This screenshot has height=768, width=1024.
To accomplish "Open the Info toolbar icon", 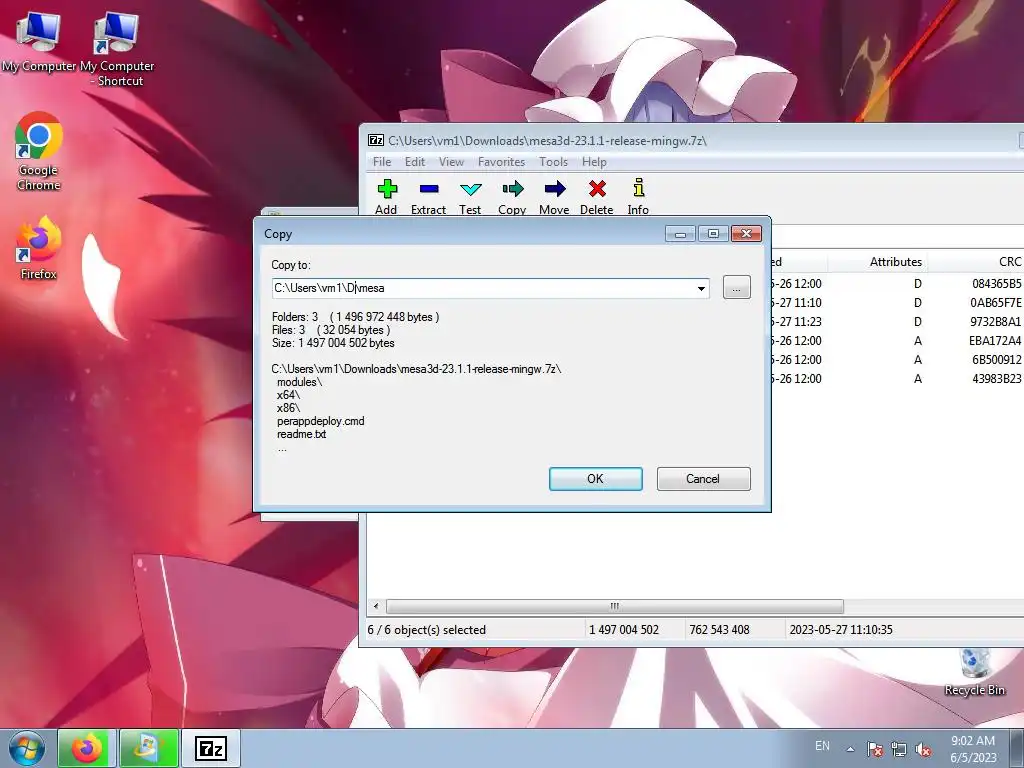I will (x=638, y=197).
